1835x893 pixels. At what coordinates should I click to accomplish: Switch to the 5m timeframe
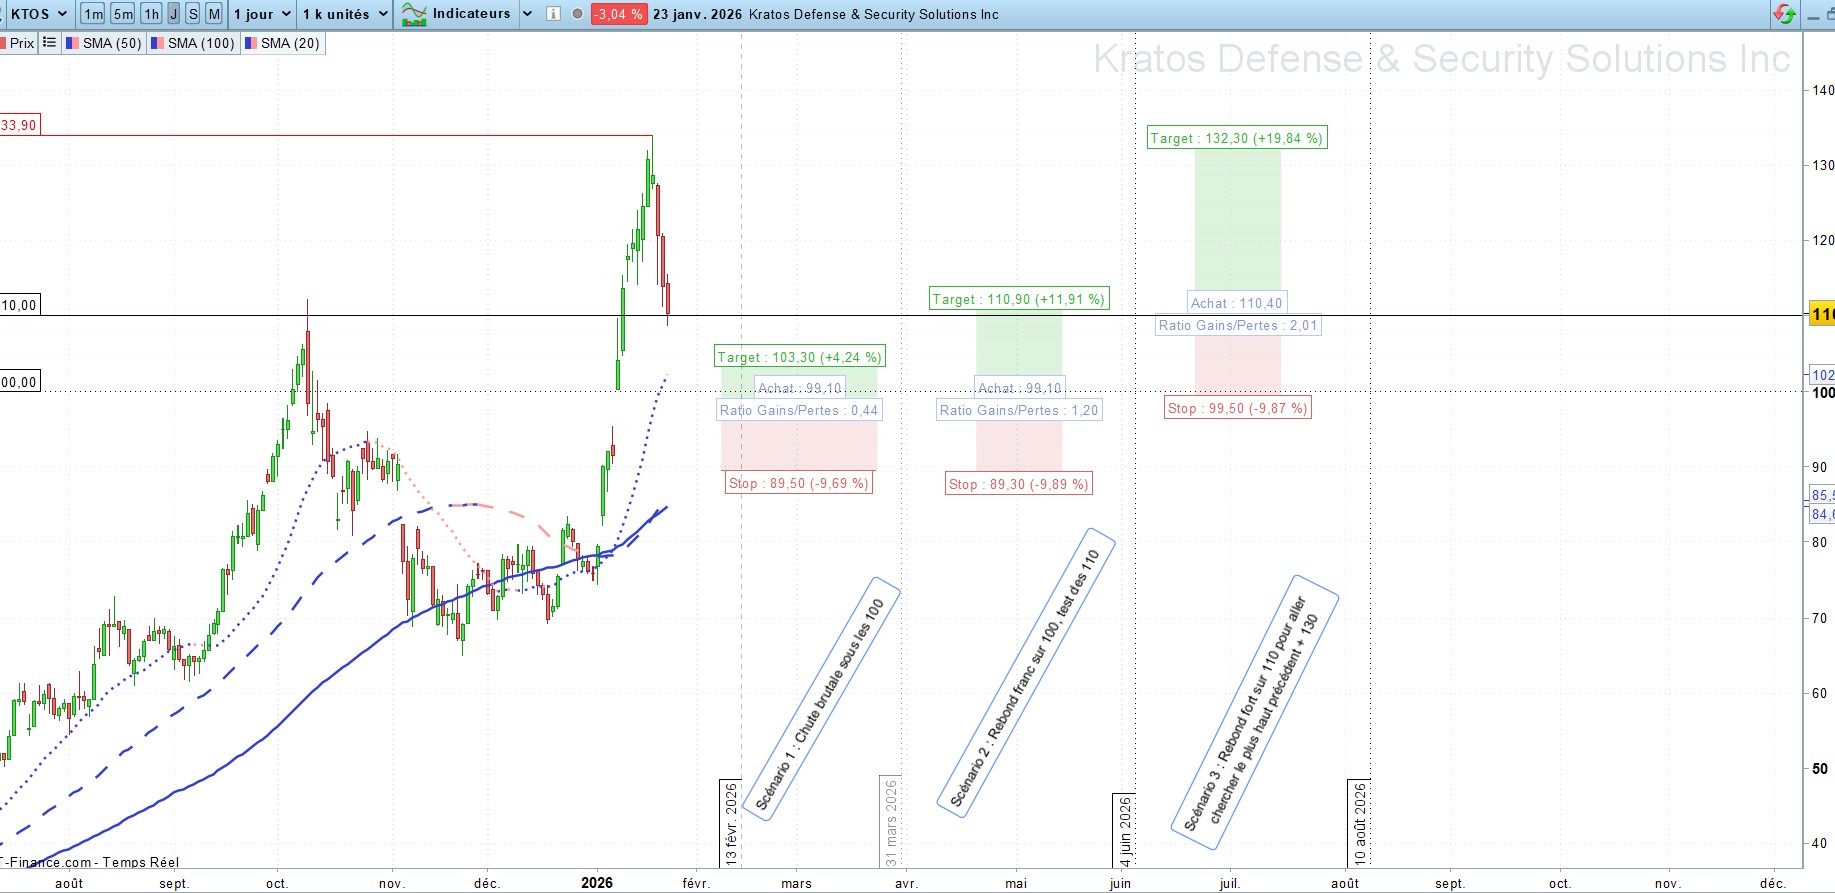point(123,14)
